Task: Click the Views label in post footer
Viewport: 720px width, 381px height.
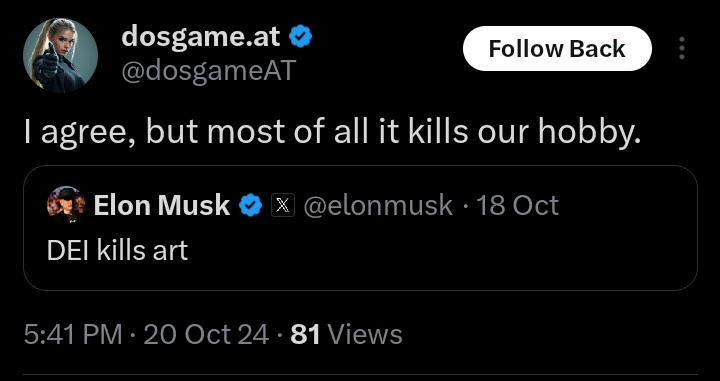Action: [365, 334]
